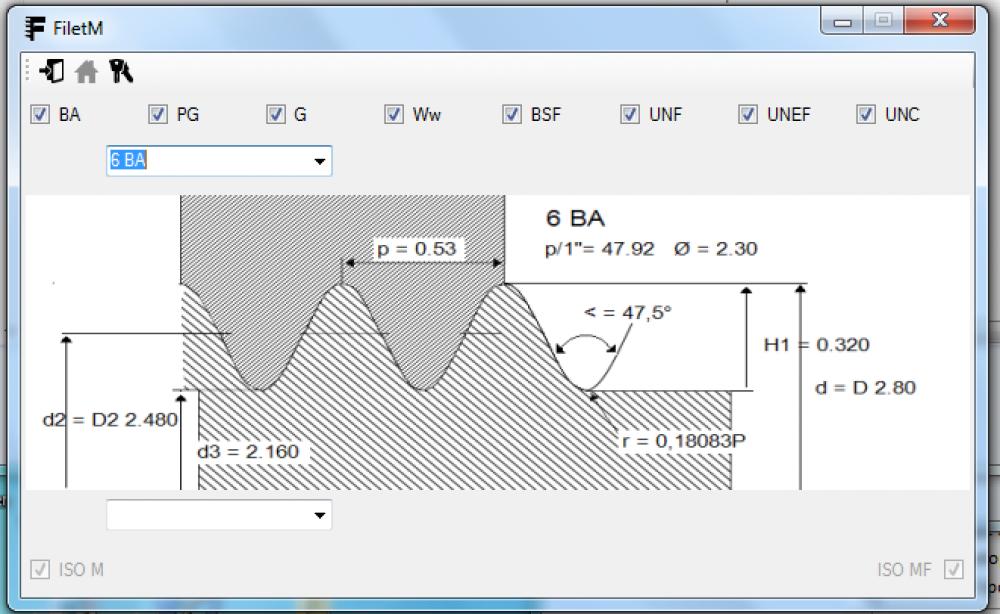
Task: Open the empty combo box below the diagram
Action: tap(318, 514)
